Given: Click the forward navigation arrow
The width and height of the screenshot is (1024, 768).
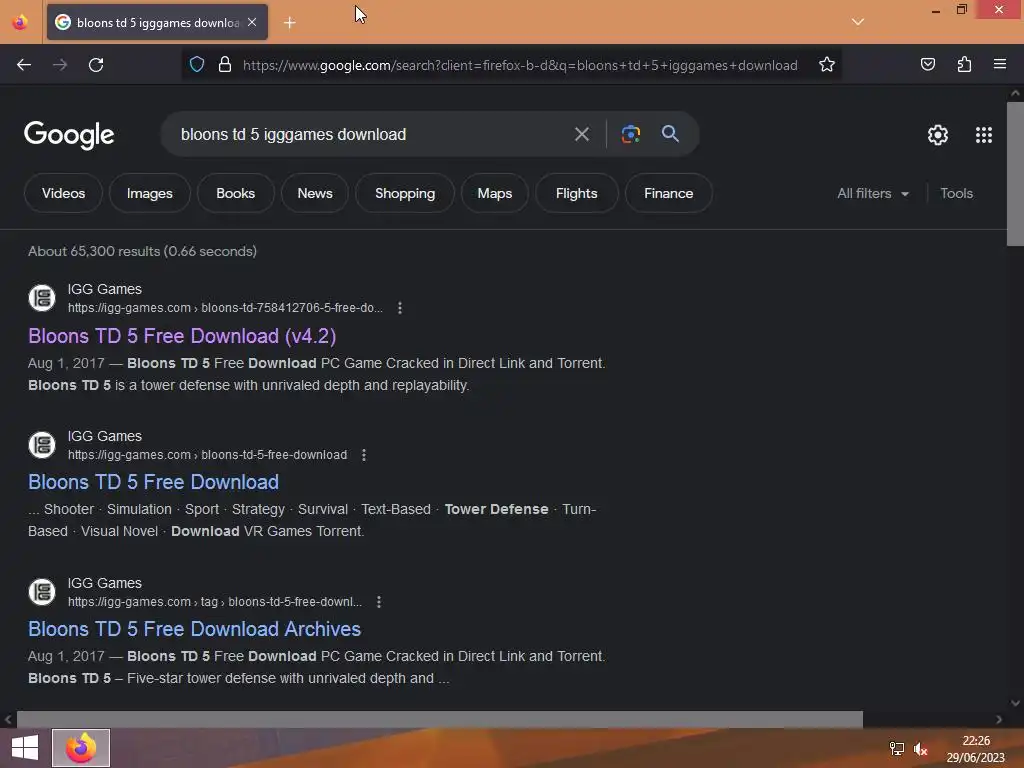Looking at the screenshot, I should [60, 65].
